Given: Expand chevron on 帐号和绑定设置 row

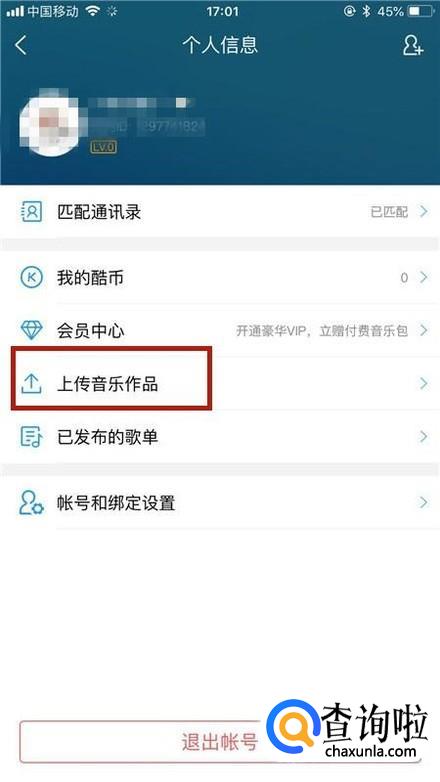Looking at the screenshot, I should coord(424,502).
